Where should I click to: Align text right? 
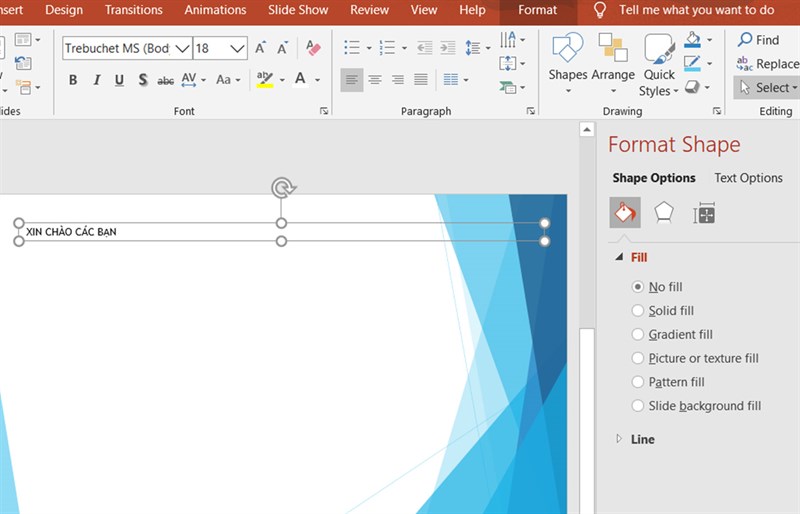click(398, 80)
